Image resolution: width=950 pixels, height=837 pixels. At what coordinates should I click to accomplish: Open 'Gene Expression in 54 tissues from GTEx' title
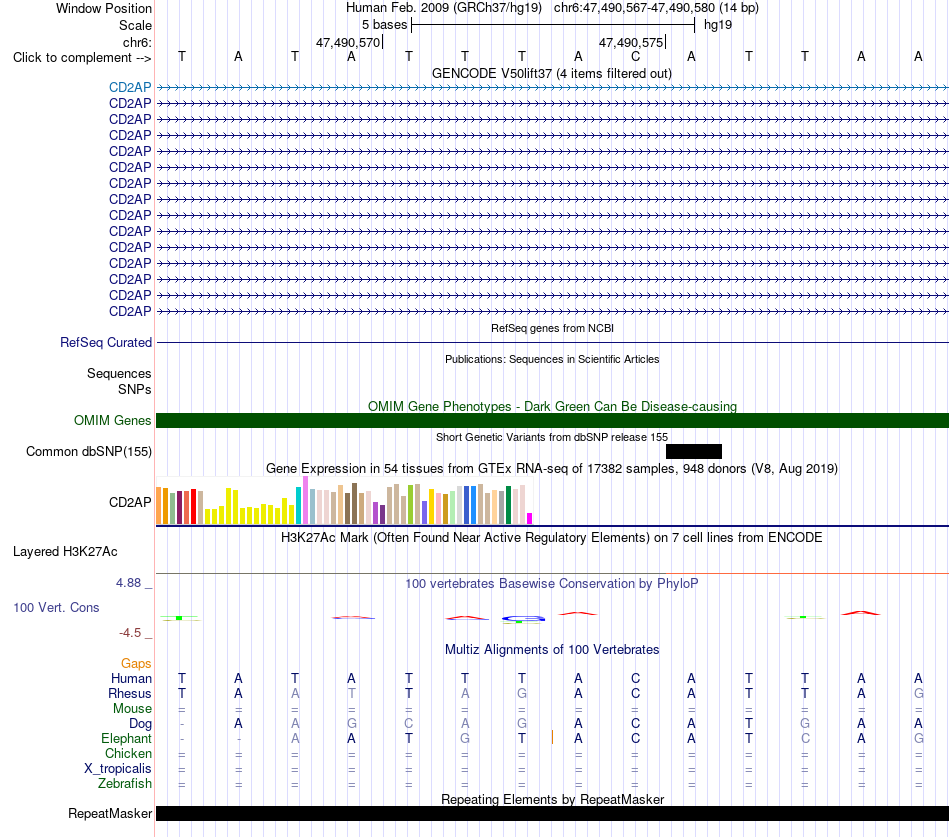[x=552, y=469]
